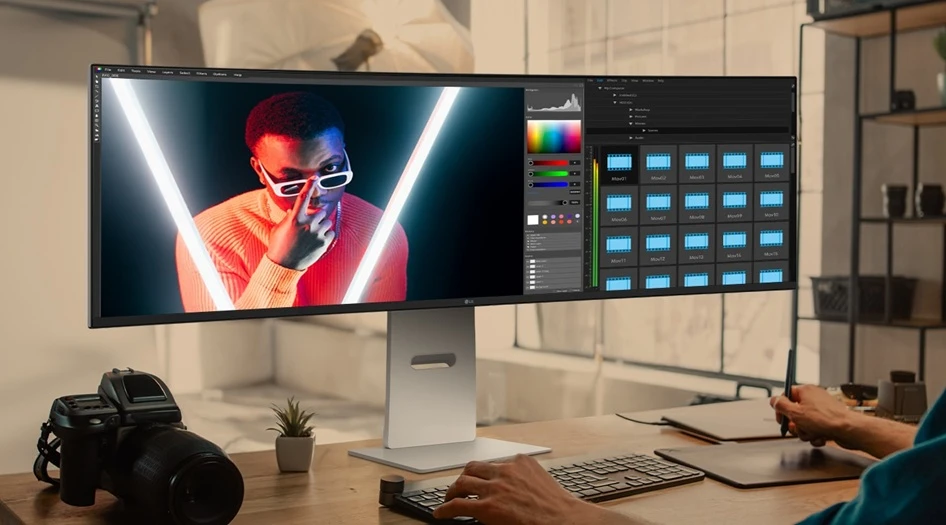Click the green channel color slider
This screenshot has height=525, width=946.
[548, 173]
